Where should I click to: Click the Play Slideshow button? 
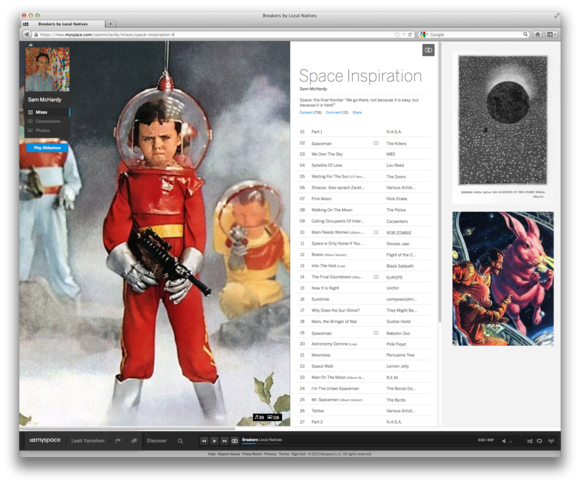click(47, 148)
